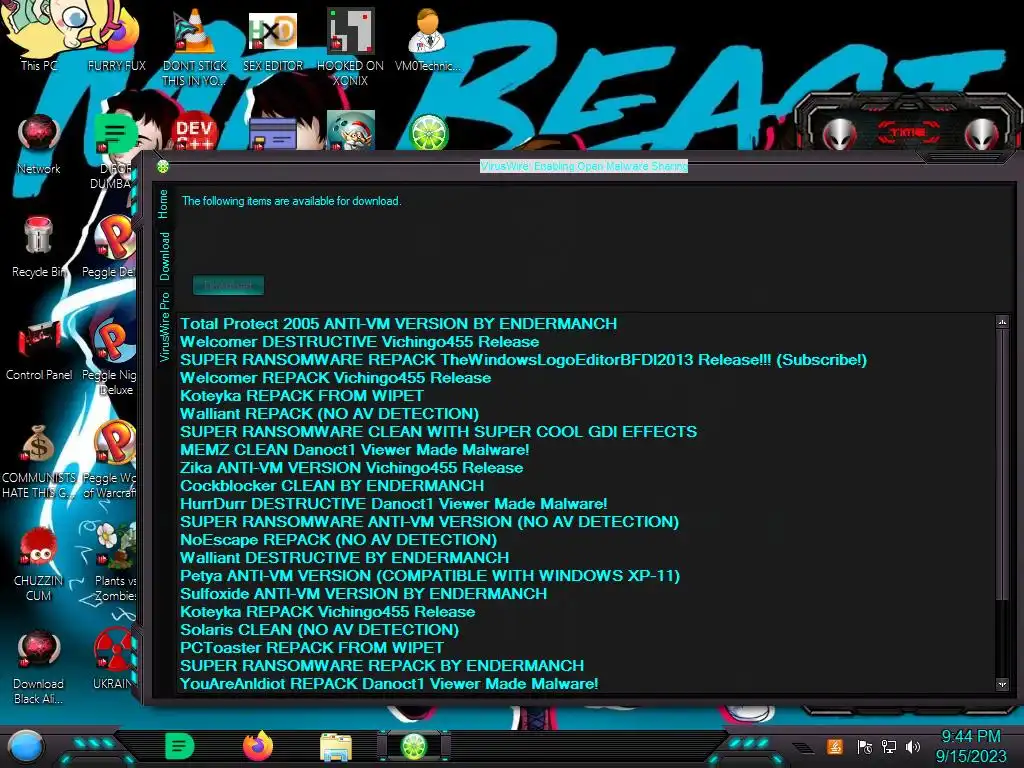Open the money bag COMMUNISTS HATE THIS desktop icon
1024x768 pixels.
tap(39, 460)
